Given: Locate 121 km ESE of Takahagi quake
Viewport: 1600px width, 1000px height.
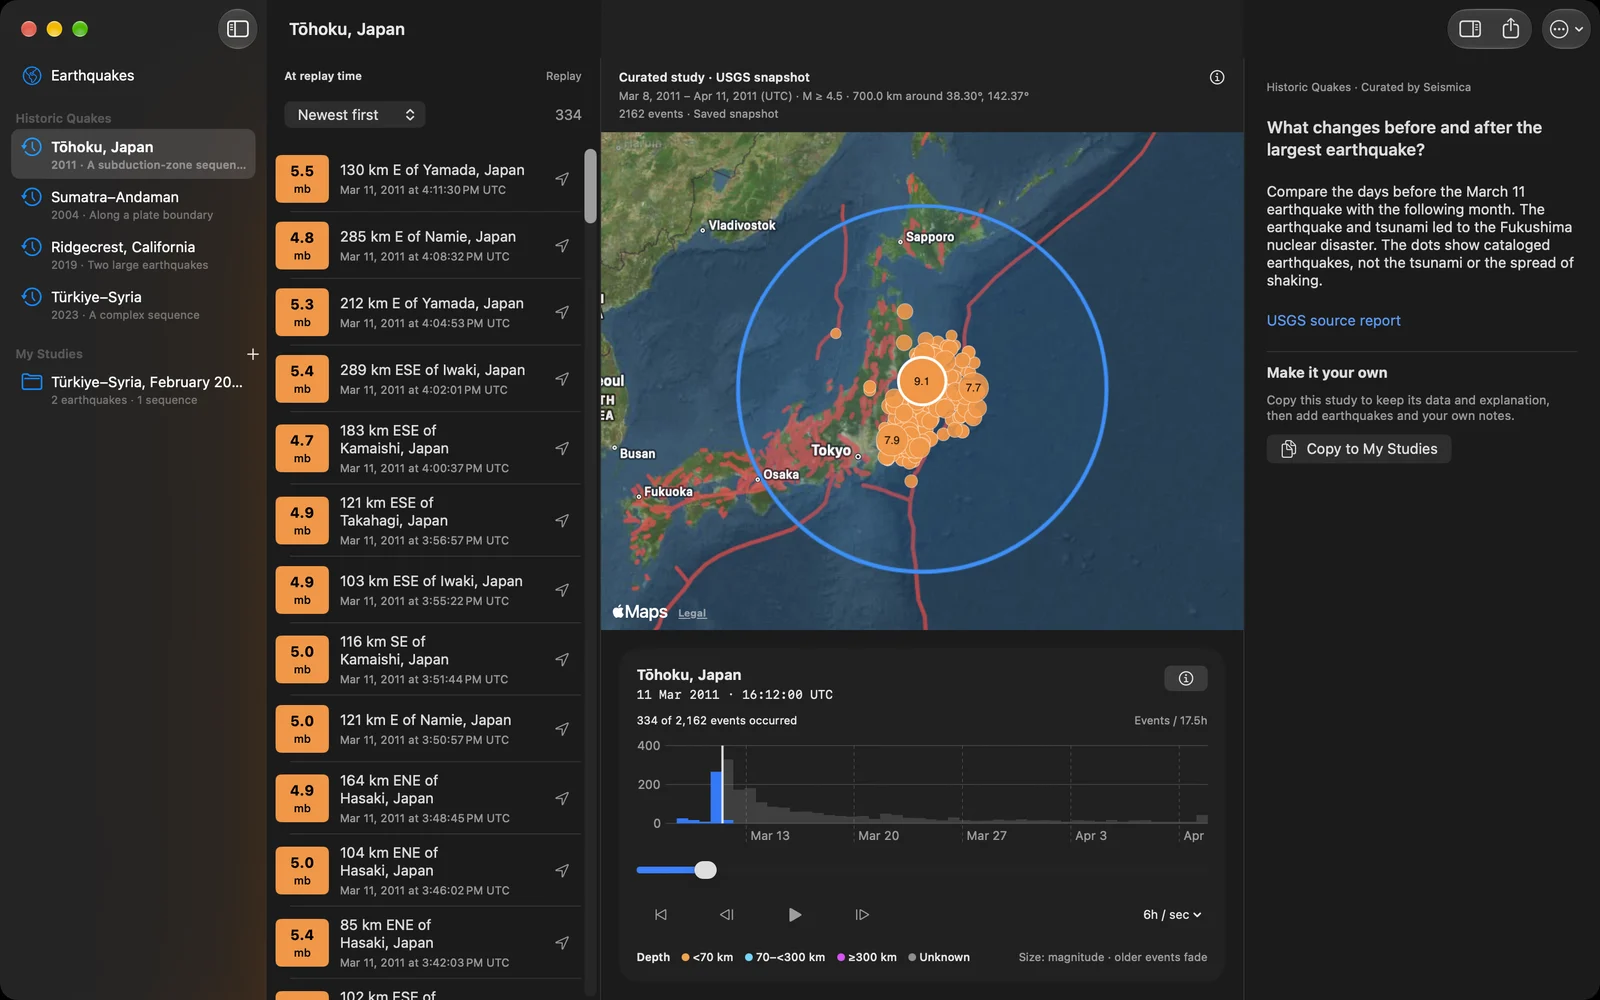Looking at the screenshot, I should click(x=562, y=521).
